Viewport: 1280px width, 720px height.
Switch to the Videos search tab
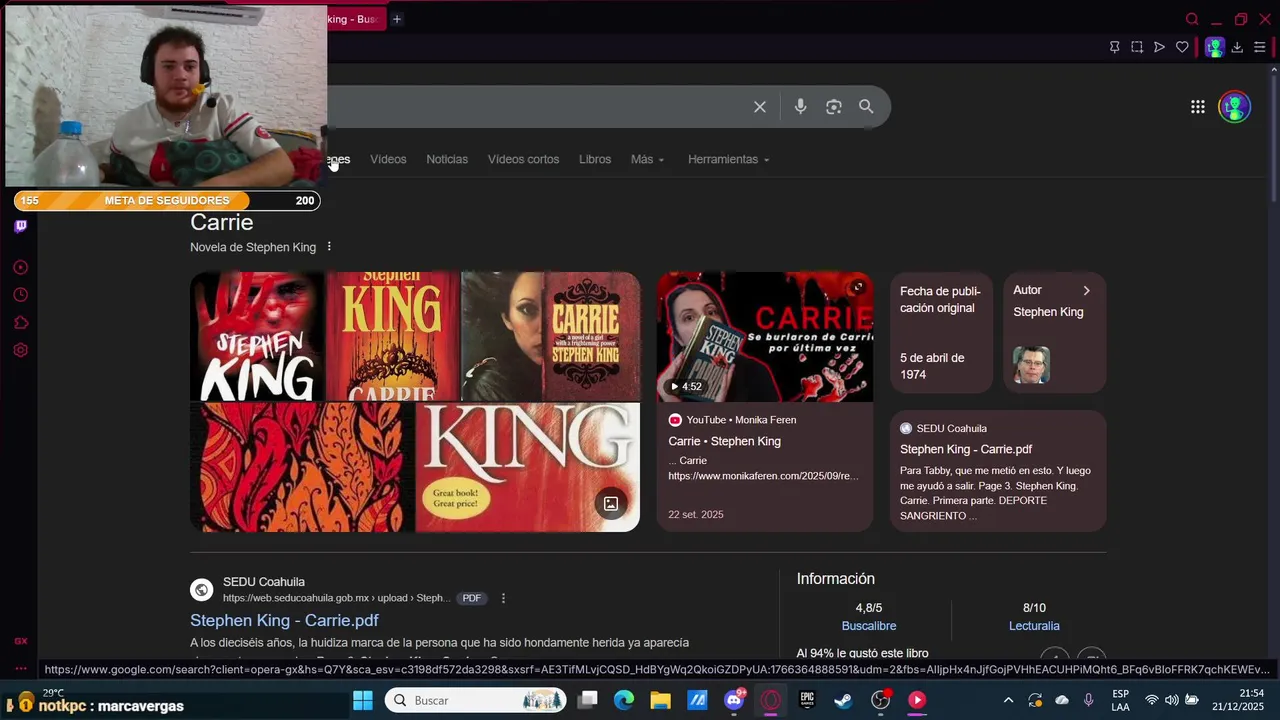388,159
